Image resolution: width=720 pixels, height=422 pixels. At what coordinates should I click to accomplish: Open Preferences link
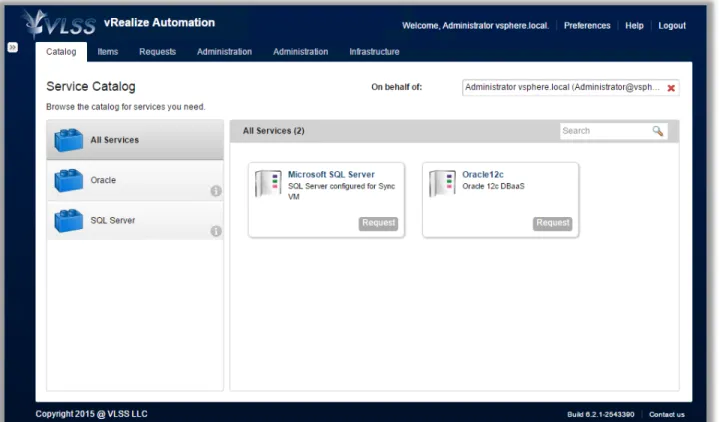[587, 26]
